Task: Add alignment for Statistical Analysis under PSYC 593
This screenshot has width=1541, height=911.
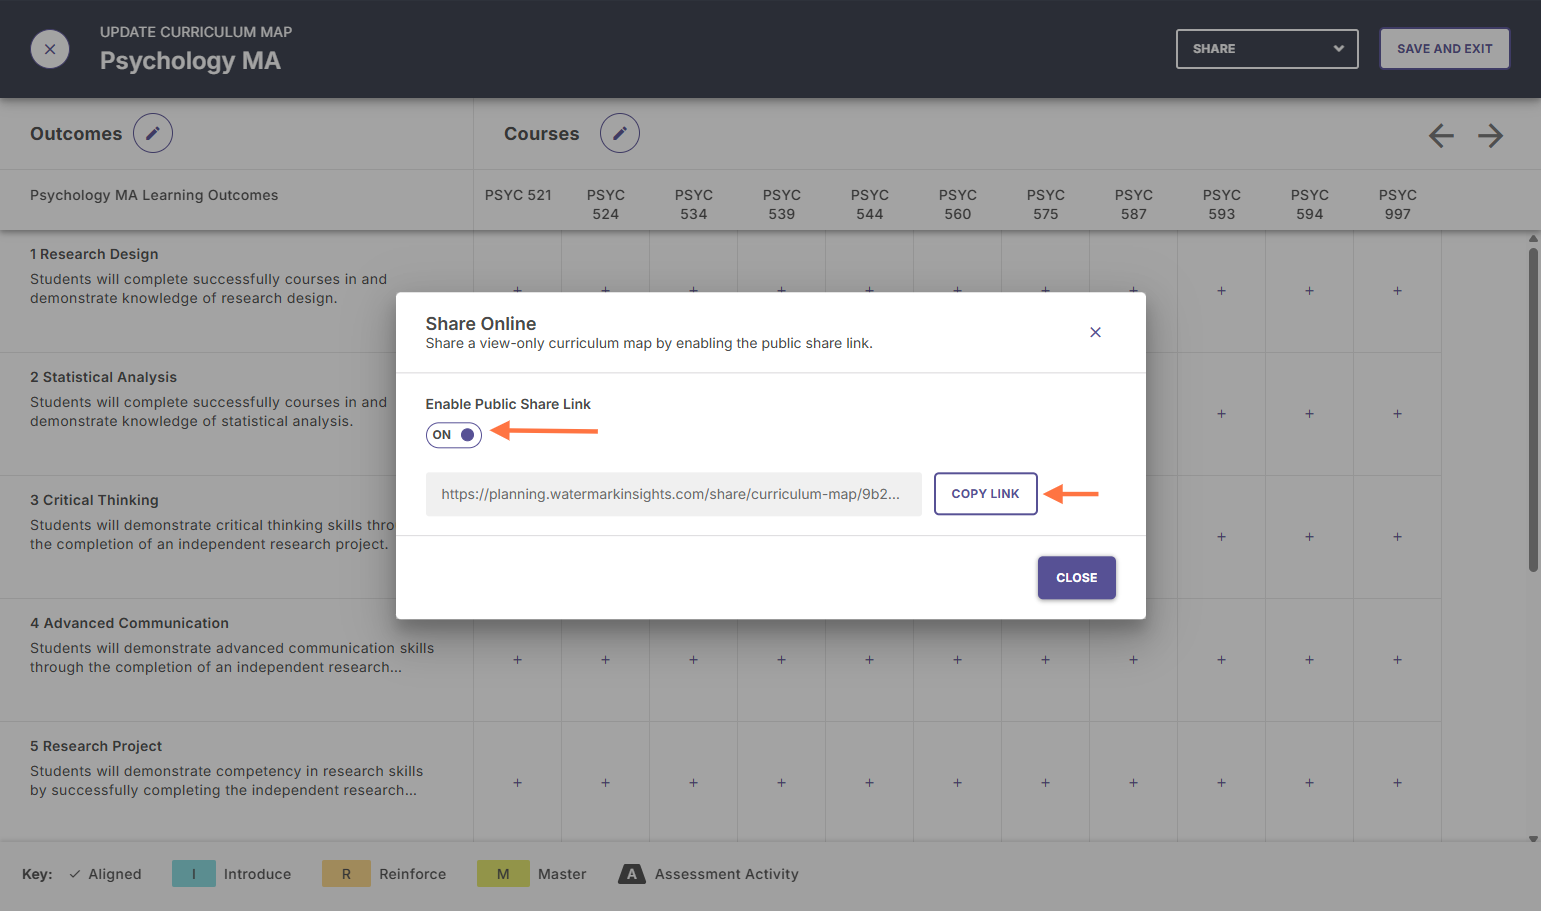Action: 1221,414
